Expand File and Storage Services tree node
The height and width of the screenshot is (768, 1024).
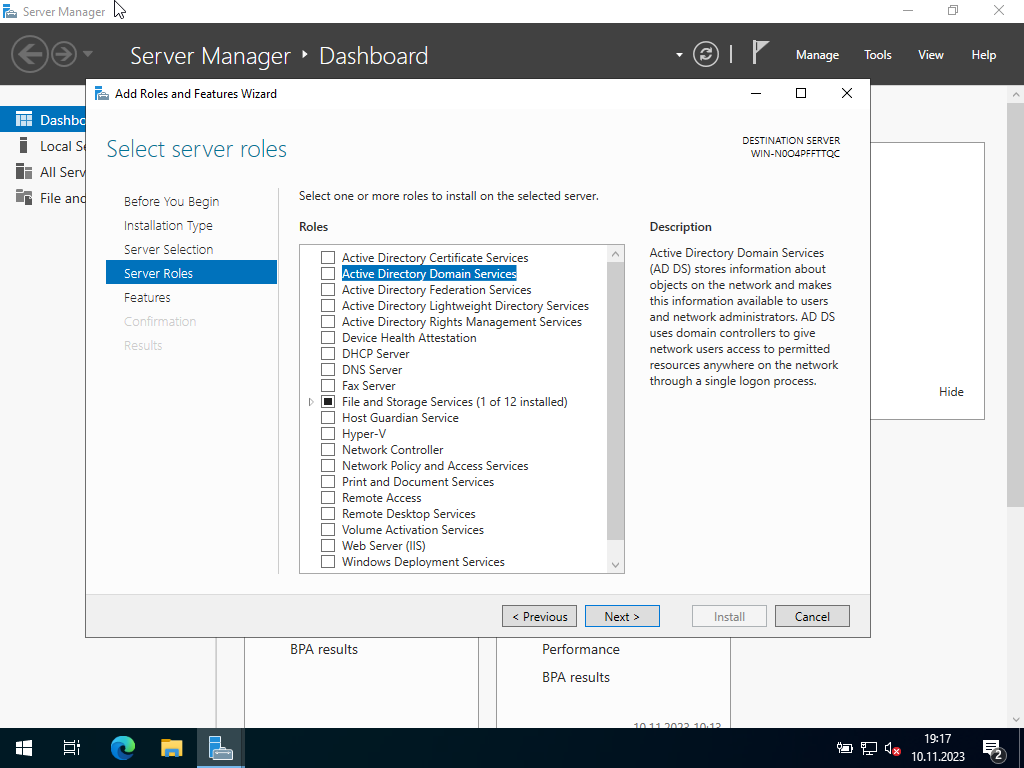(x=311, y=402)
